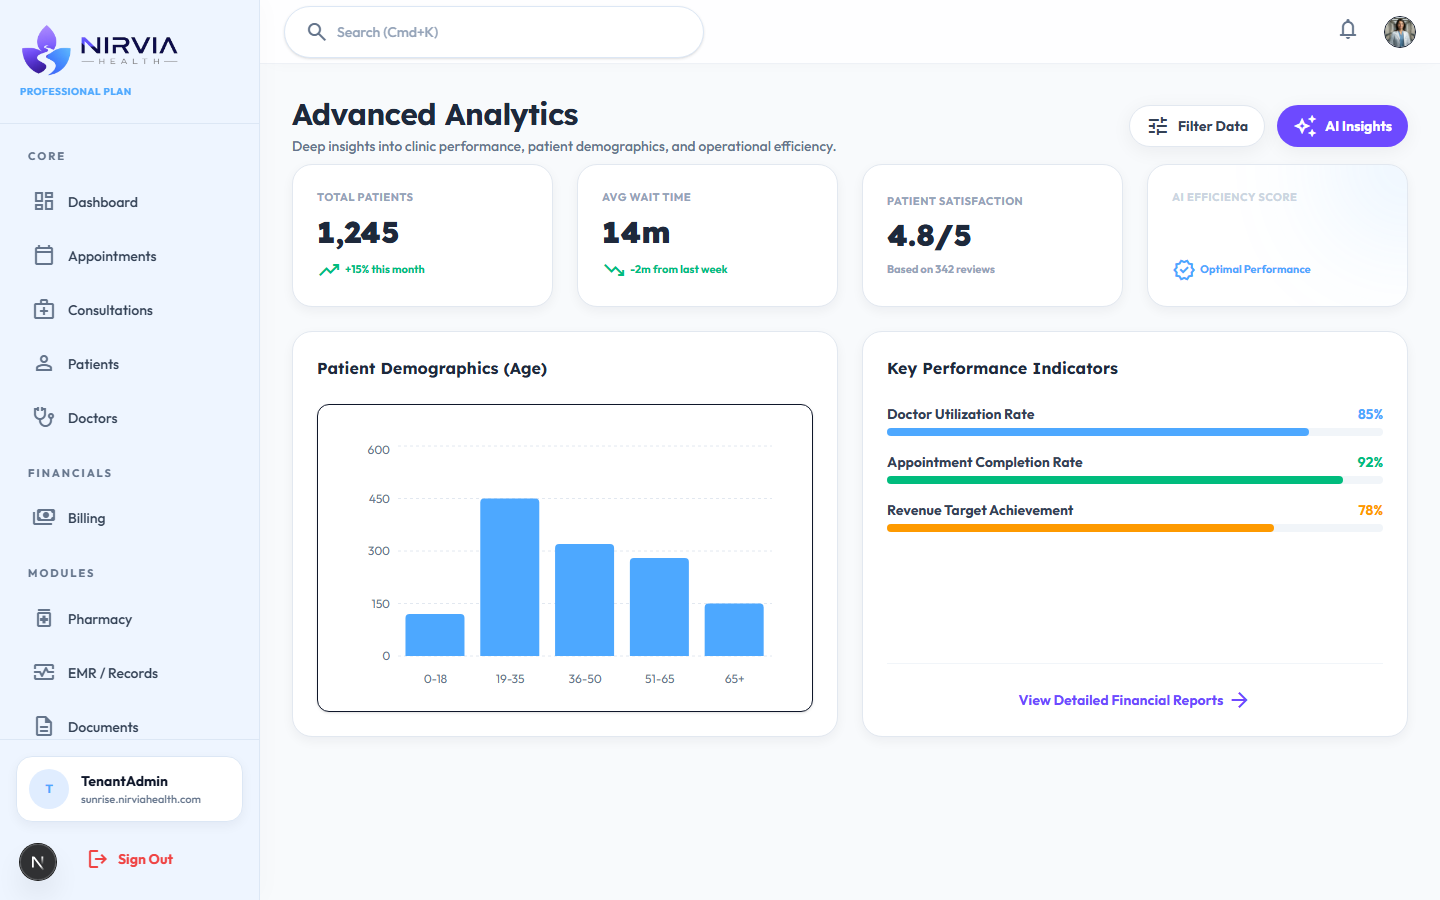Click the downward trend arrow icon

coord(614,270)
